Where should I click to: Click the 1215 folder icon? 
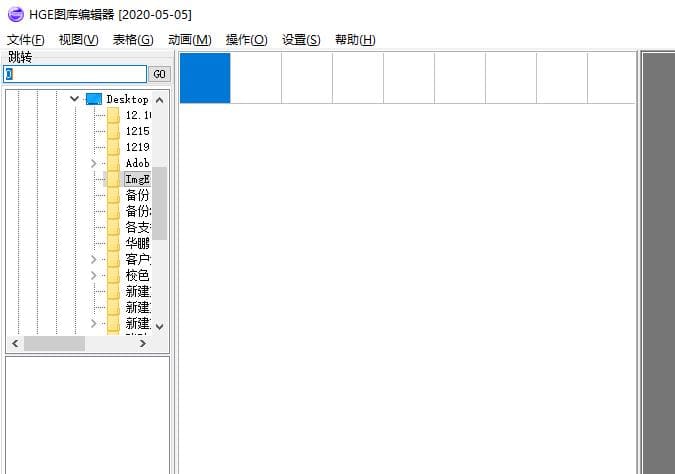114,131
